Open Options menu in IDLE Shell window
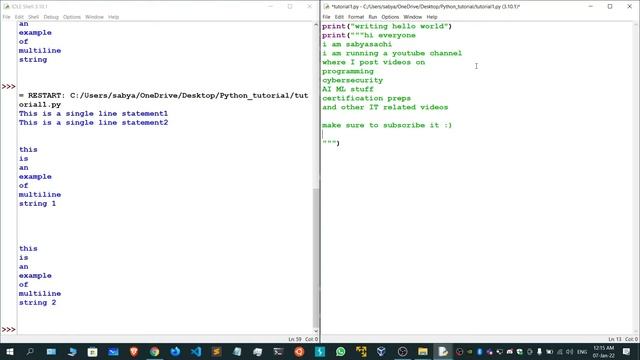This screenshot has width=640, height=360. pyautogui.click(x=72, y=17)
